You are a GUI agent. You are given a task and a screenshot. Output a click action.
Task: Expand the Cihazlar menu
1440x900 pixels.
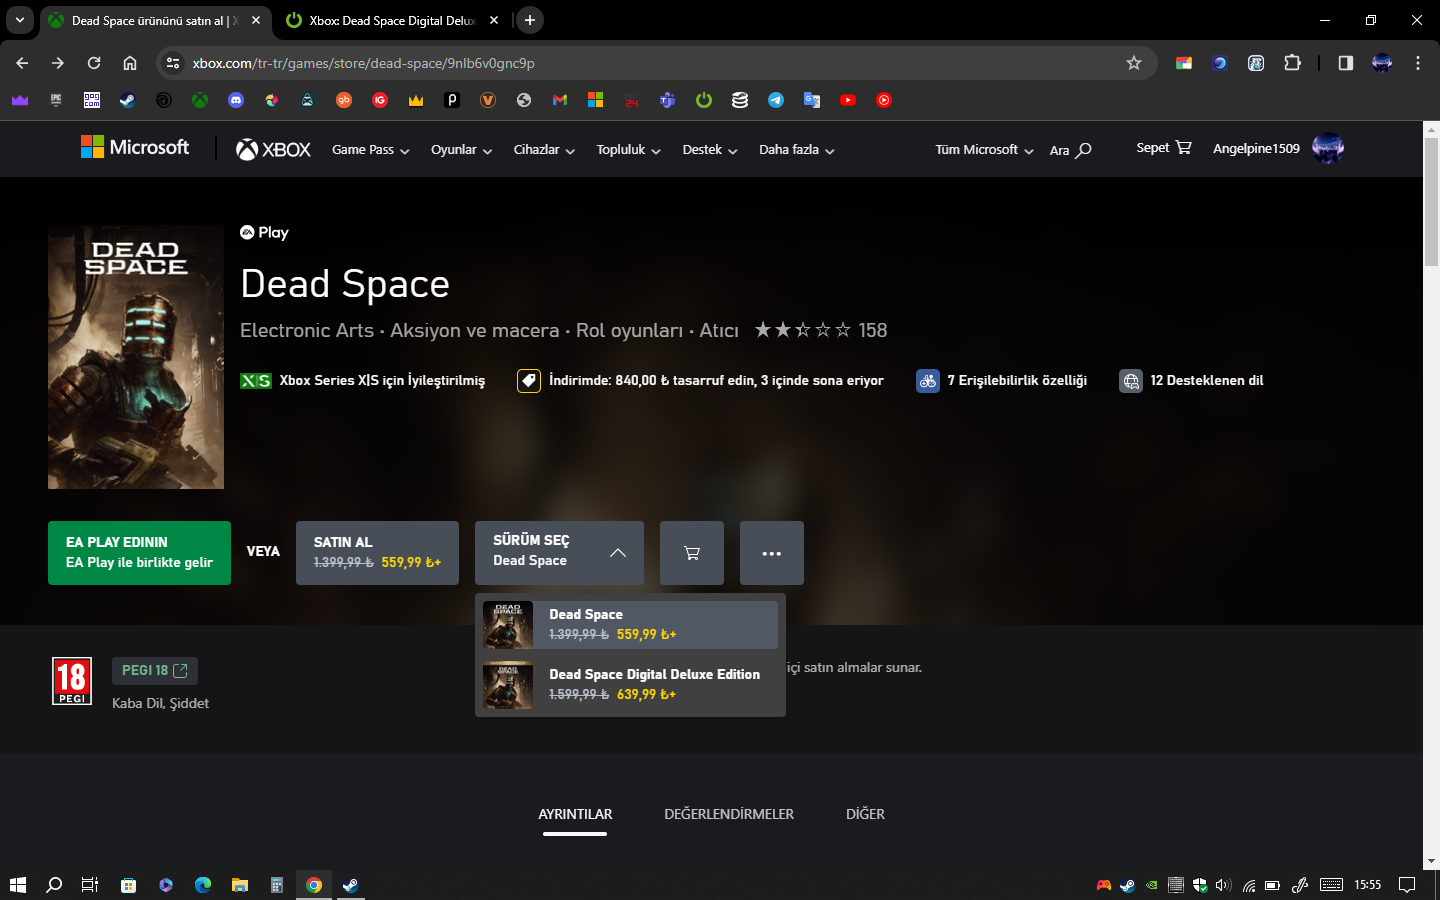coord(544,150)
